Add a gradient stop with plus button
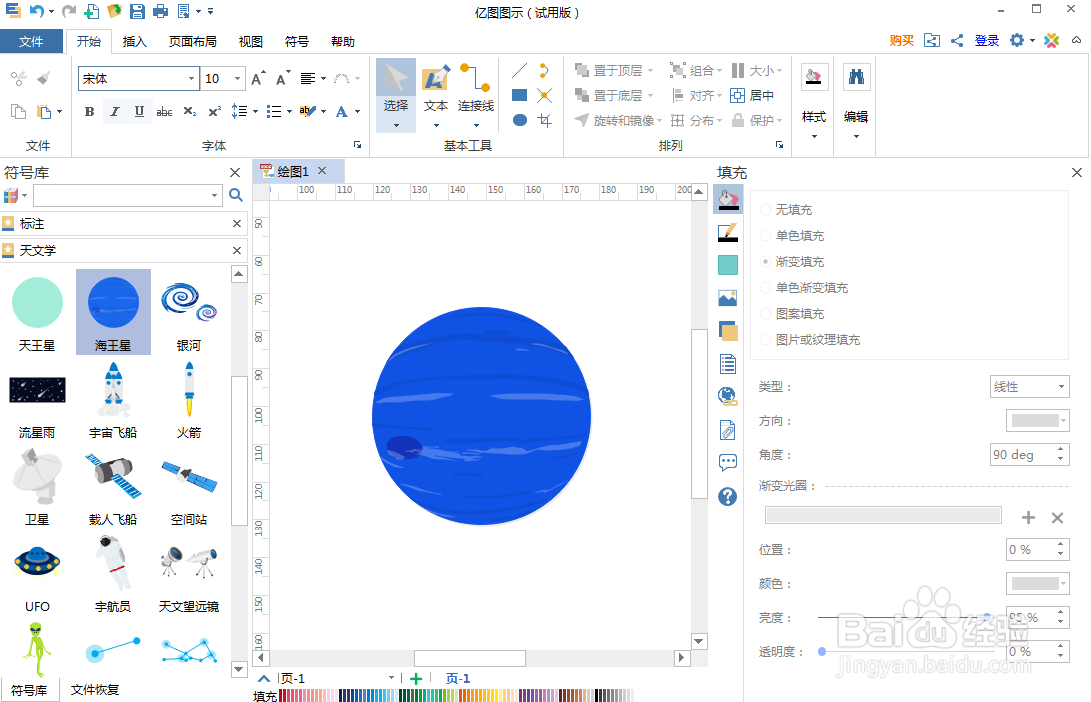This screenshot has height=702, width=1091. pos(1028,517)
